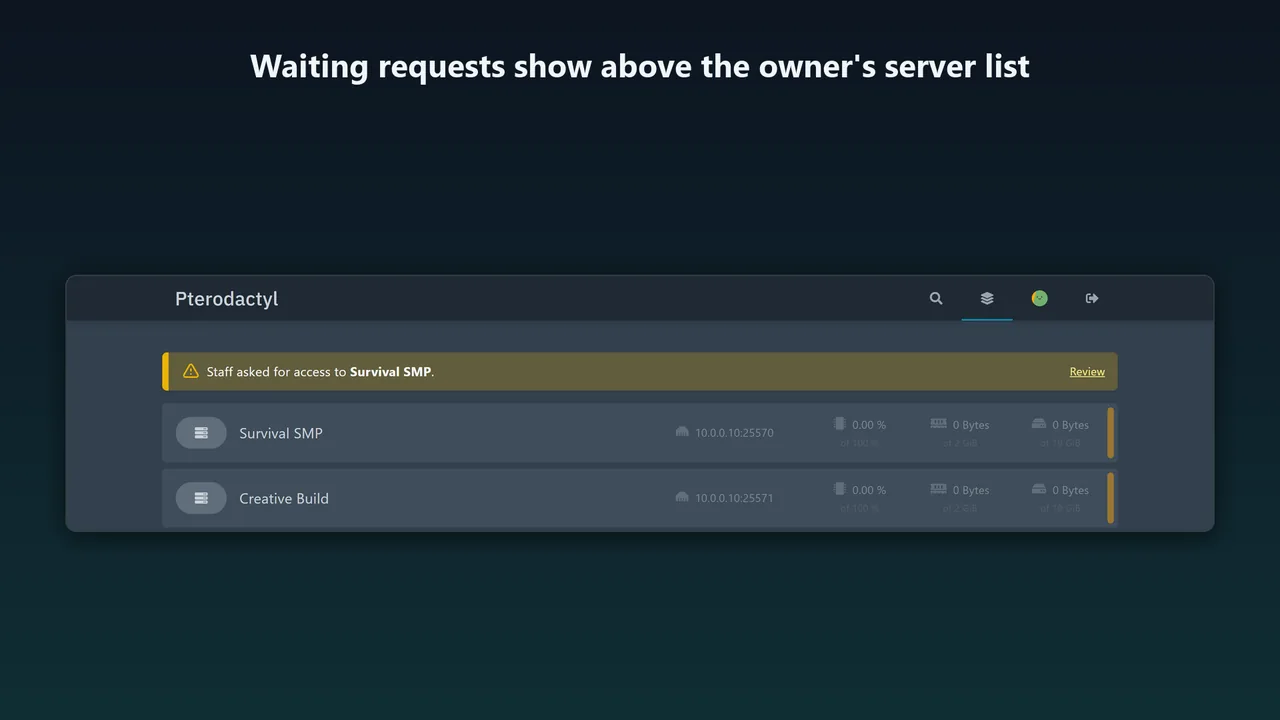Click the CPU chip icon in Survival SMP row

840,424
